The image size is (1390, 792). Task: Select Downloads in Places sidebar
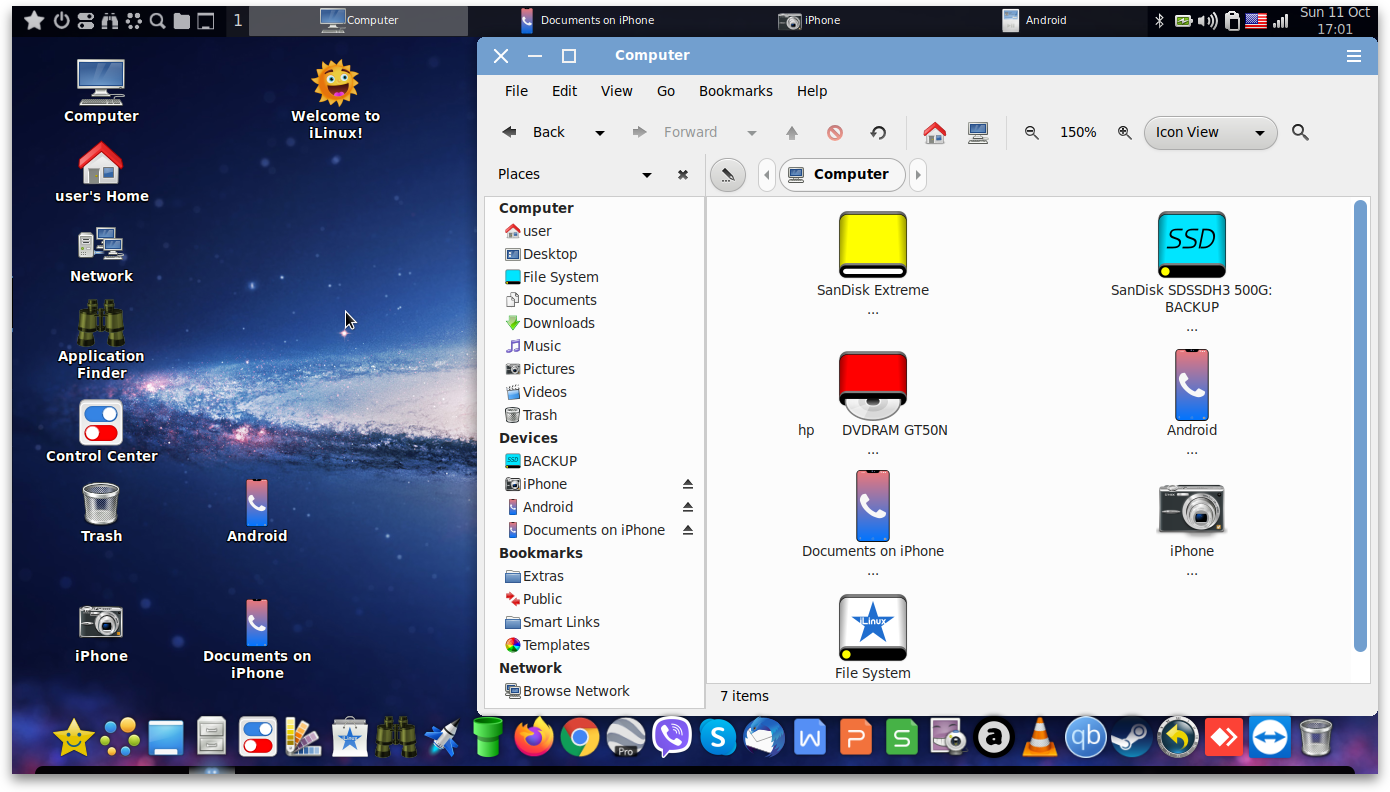[549, 323]
